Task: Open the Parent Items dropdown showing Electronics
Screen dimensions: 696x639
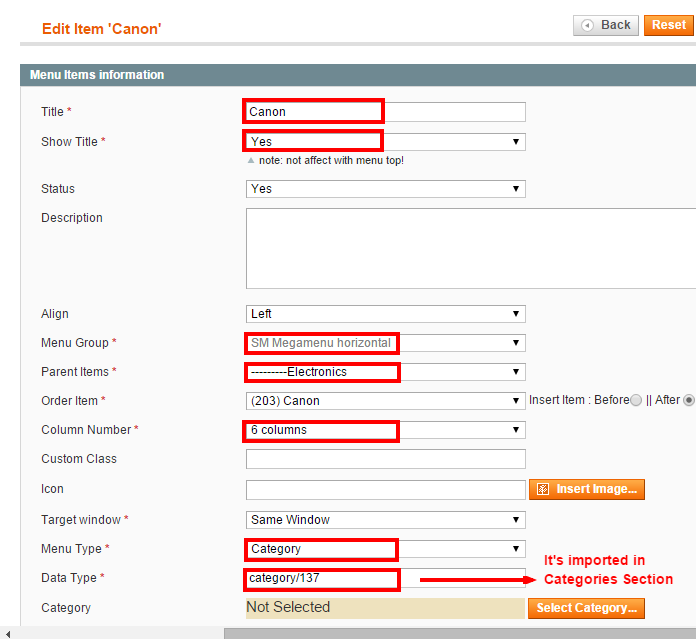Action: point(386,372)
